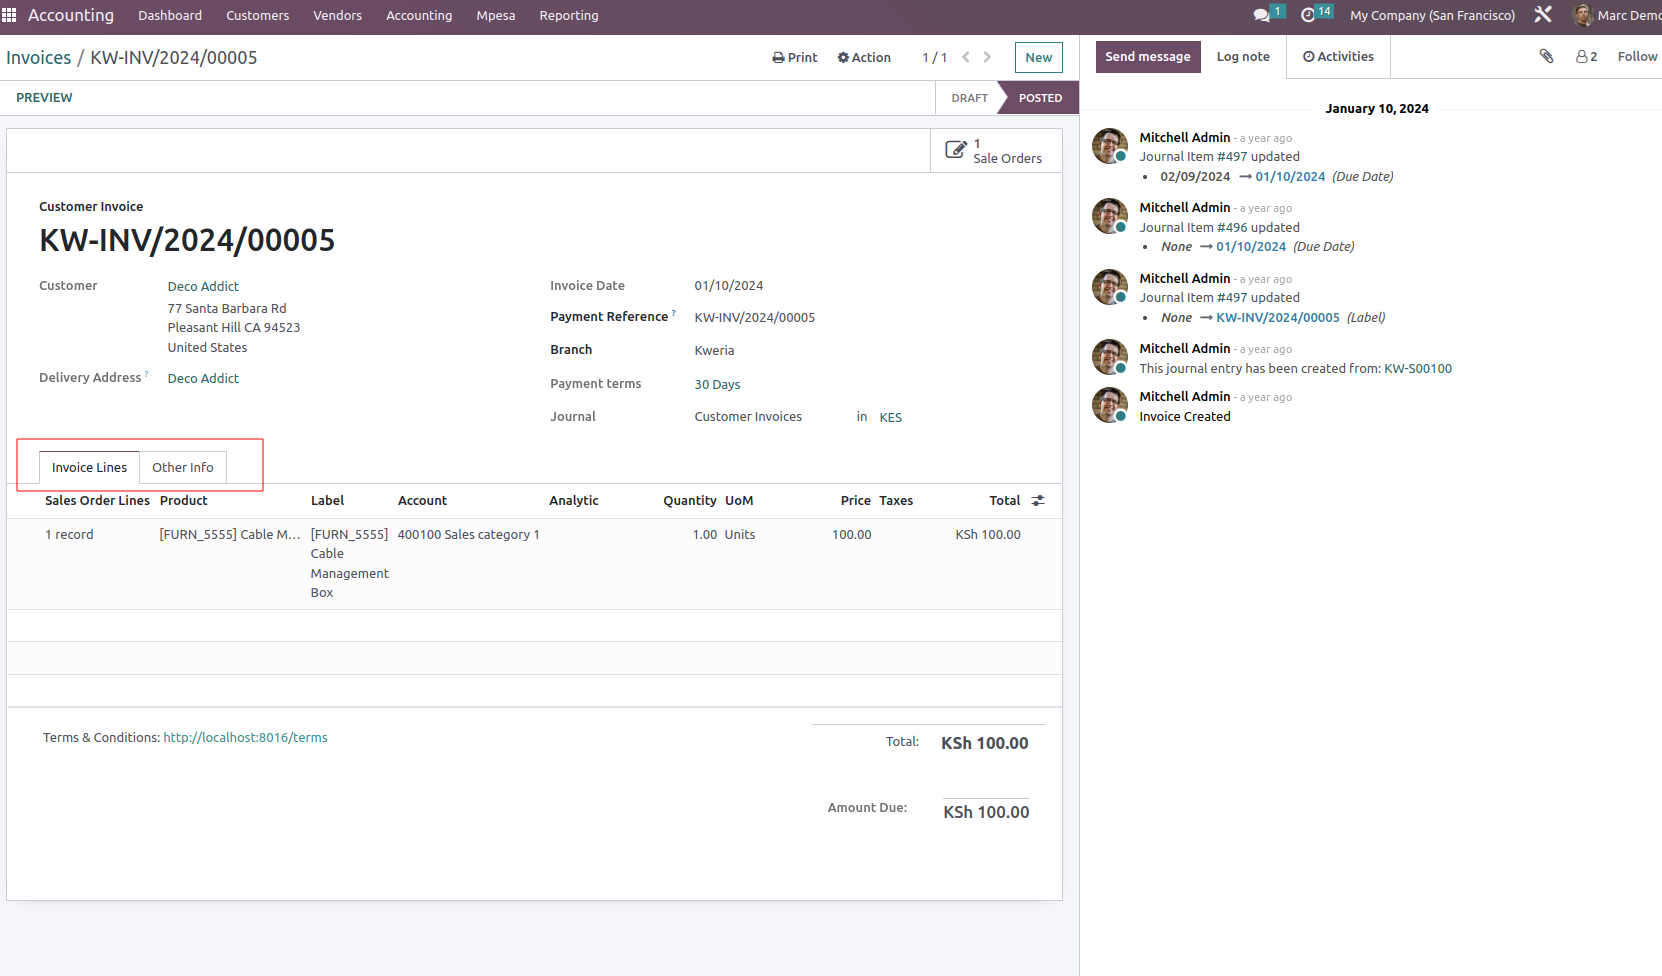The width and height of the screenshot is (1662, 976).
Task: Open Sale Orders smart button
Action: pyautogui.click(x=994, y=151)
